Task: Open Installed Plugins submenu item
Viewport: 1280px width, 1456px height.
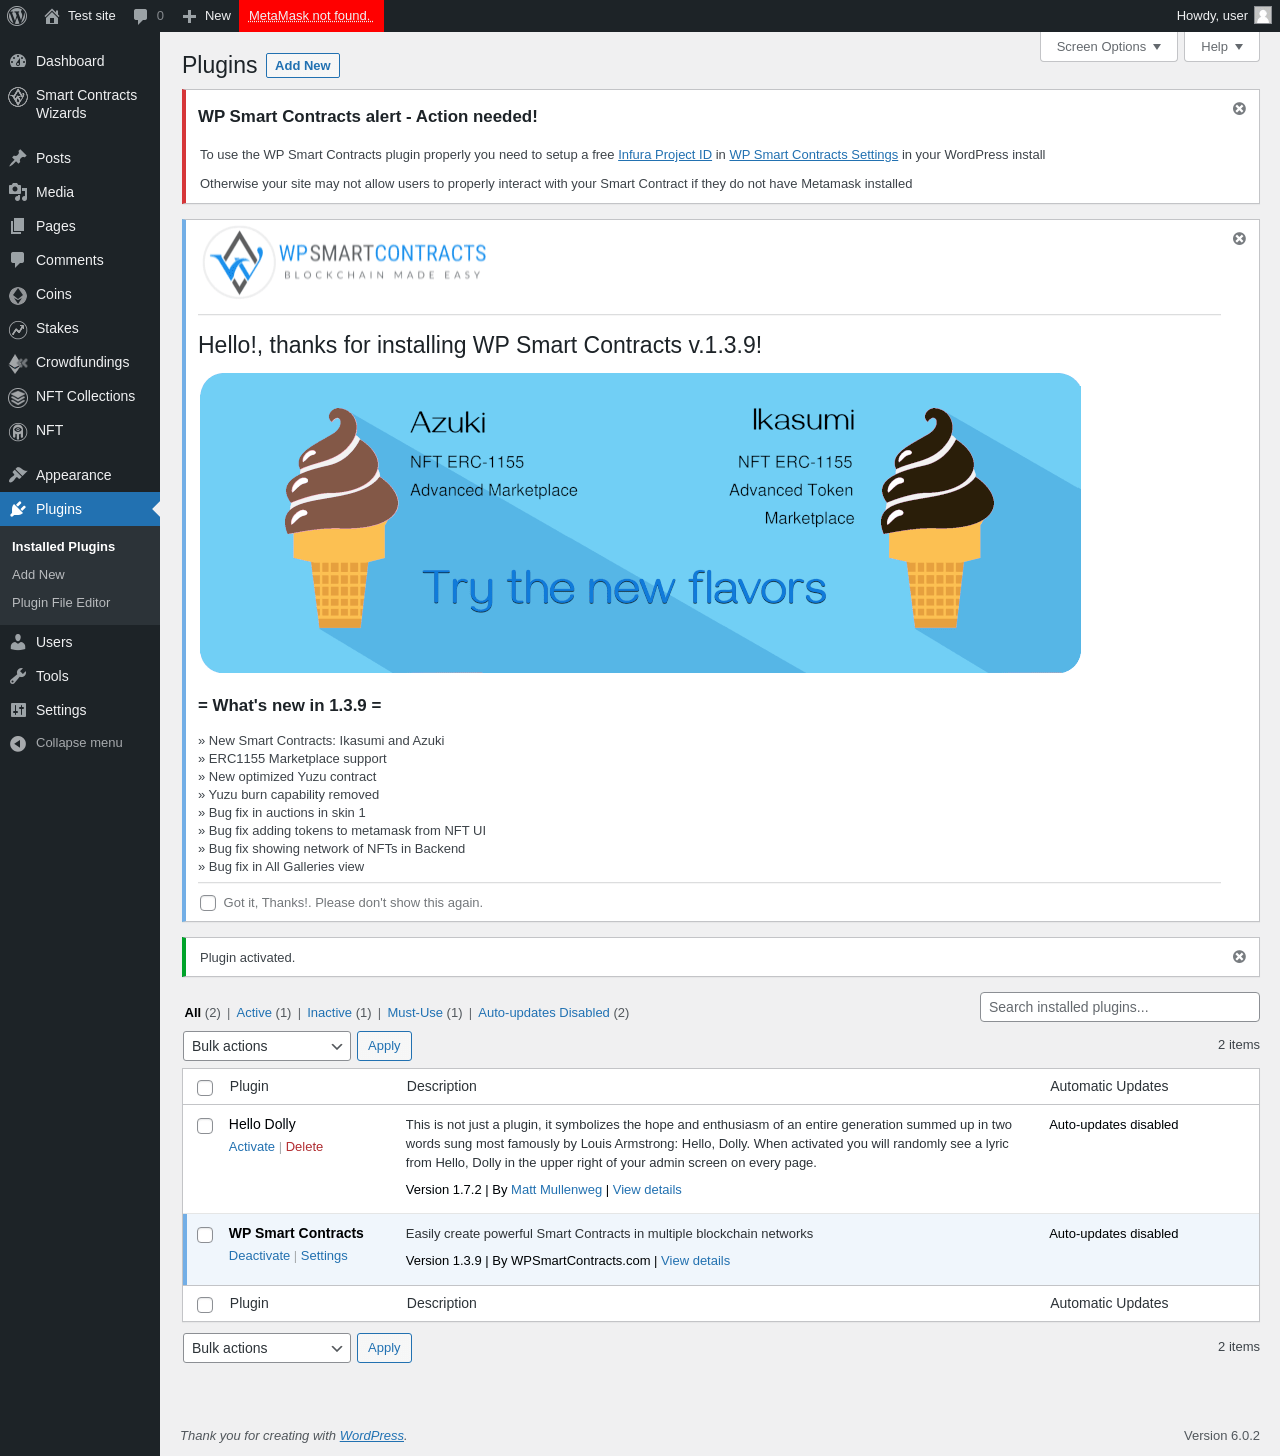Action: pyautogui.click(x=63, y=547)
